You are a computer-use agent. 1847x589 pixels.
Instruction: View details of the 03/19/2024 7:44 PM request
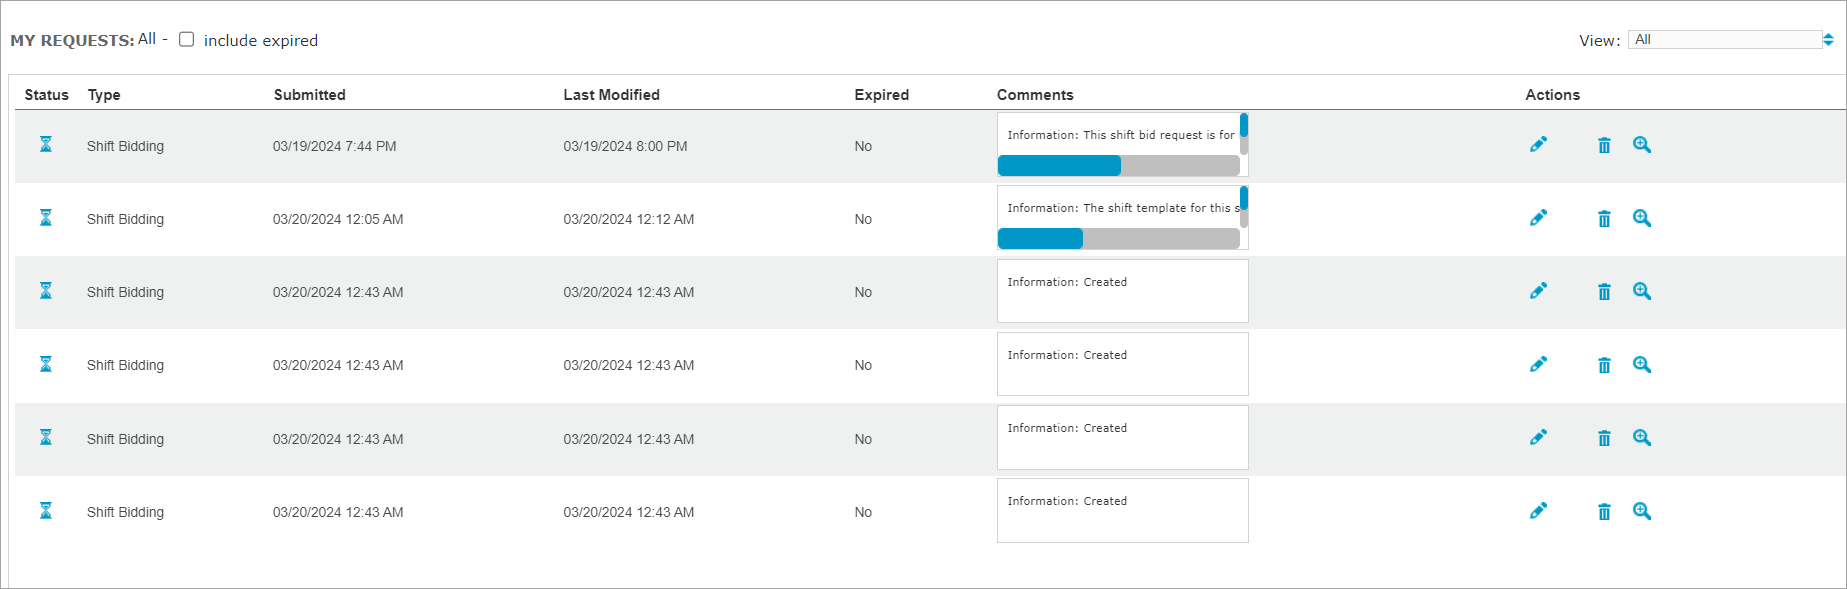pos(1641,145)
